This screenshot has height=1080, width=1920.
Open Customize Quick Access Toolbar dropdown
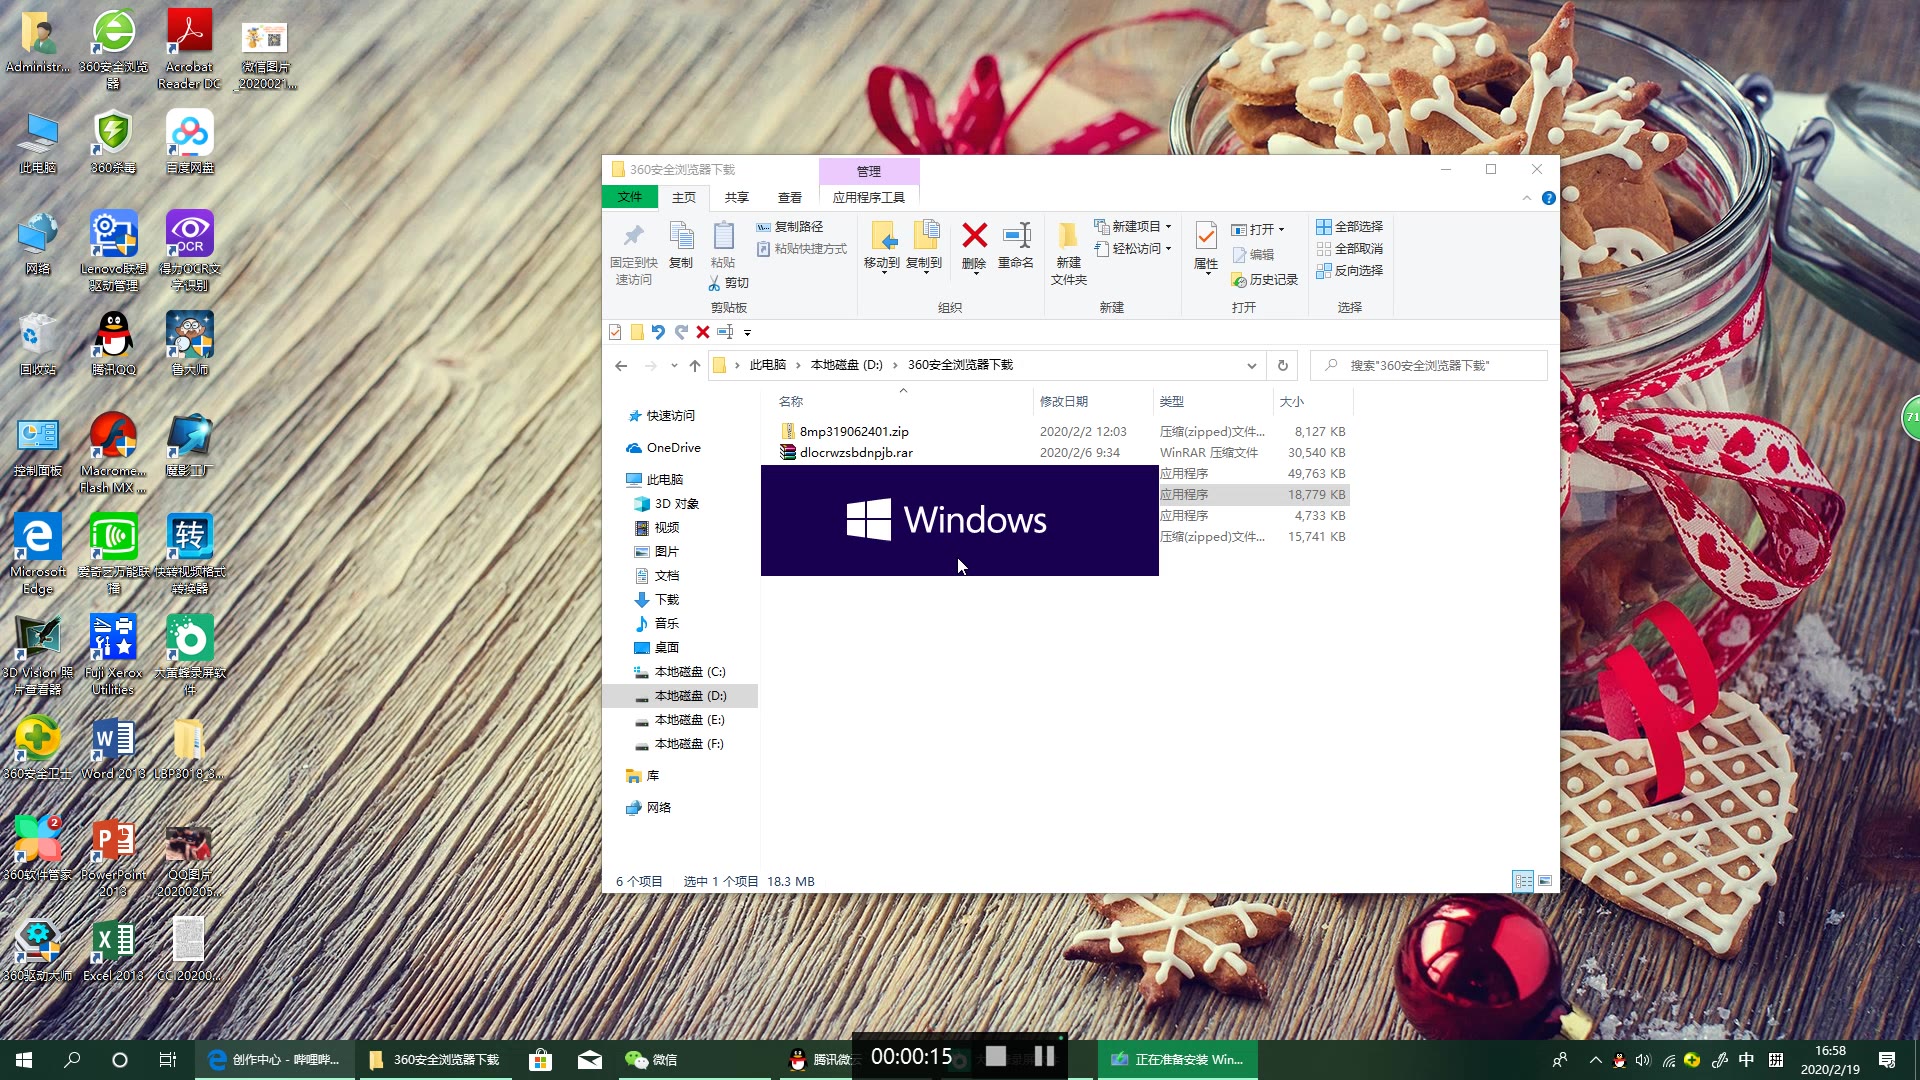coord(747,333)
